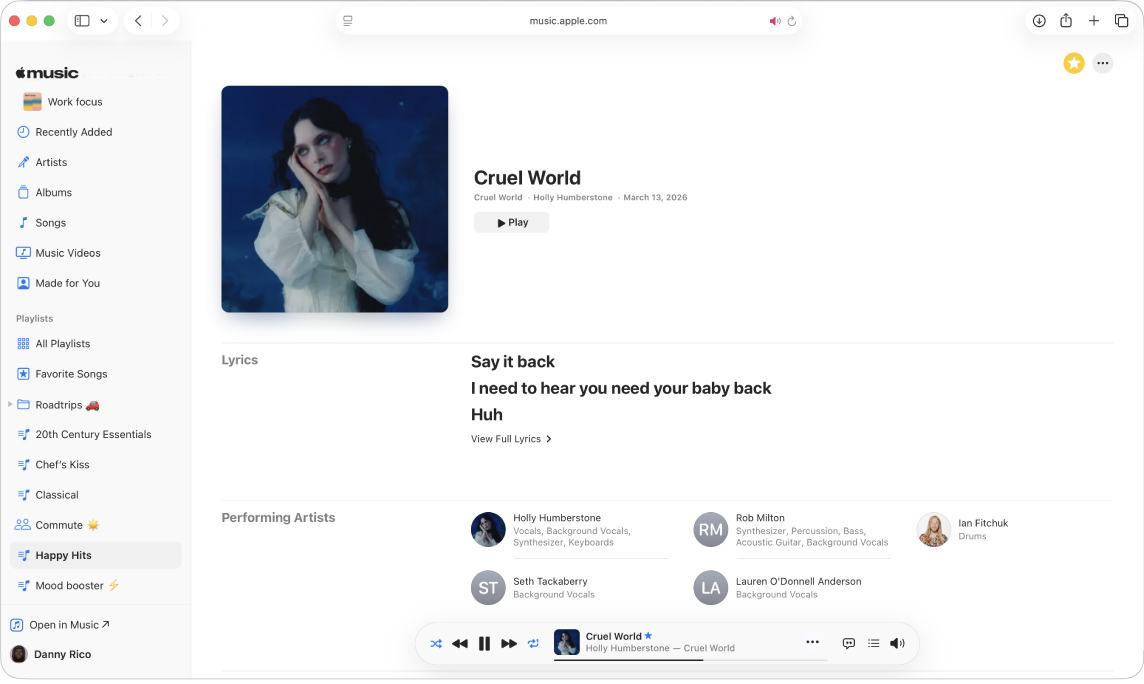1144x684 pixels.
Task: Open the 20th Century Essentials playlist
Action: click(96, 435)
